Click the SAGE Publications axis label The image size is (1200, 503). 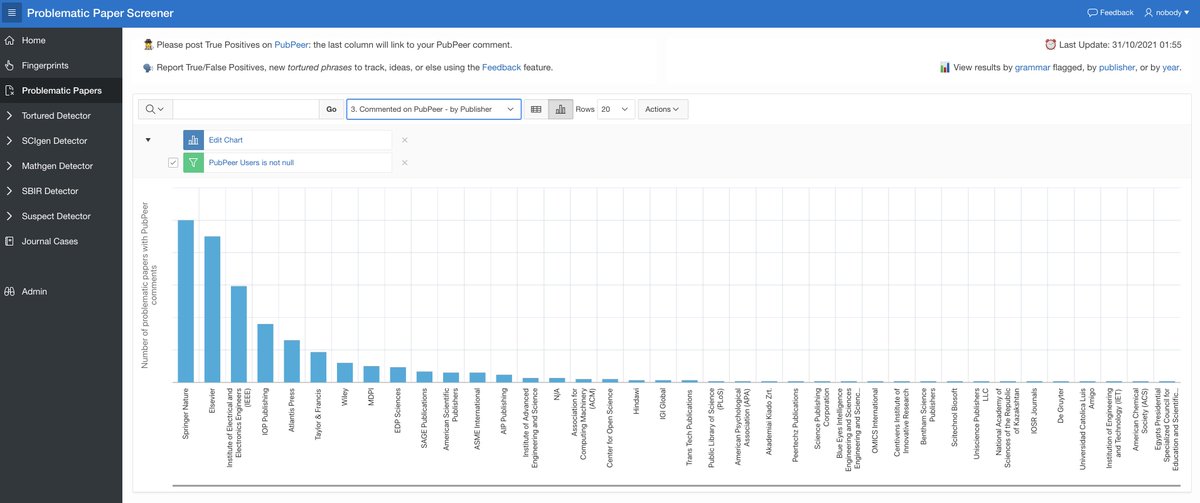coord(424,417)
